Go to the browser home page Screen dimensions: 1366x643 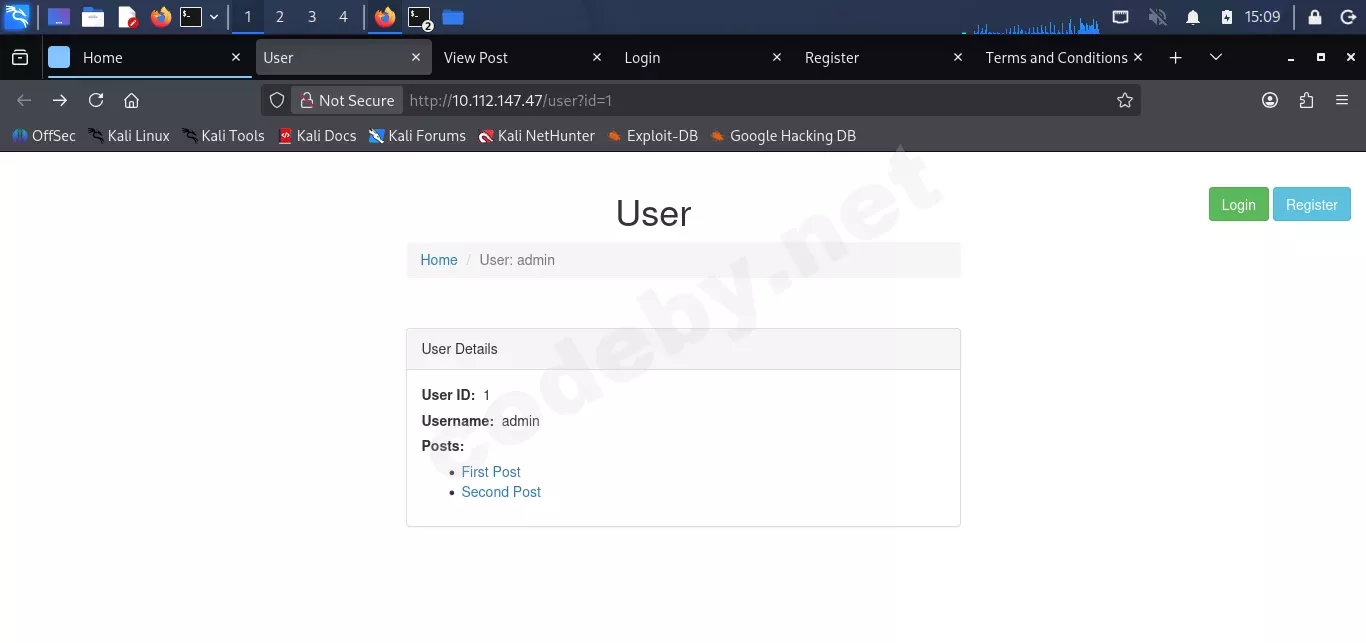(131, 100)
